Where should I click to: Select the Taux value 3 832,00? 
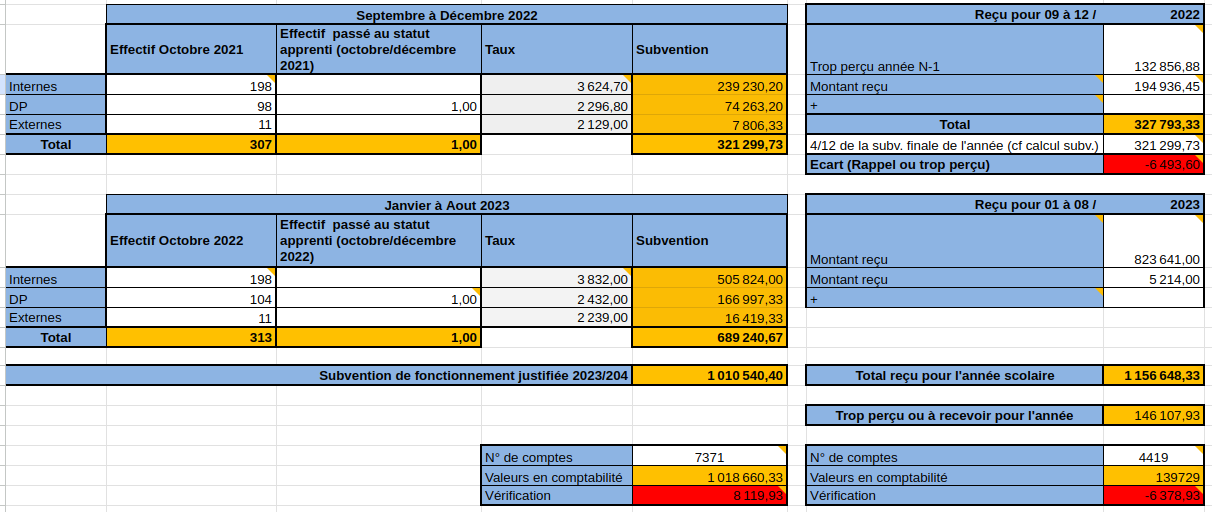coord(557,279)
